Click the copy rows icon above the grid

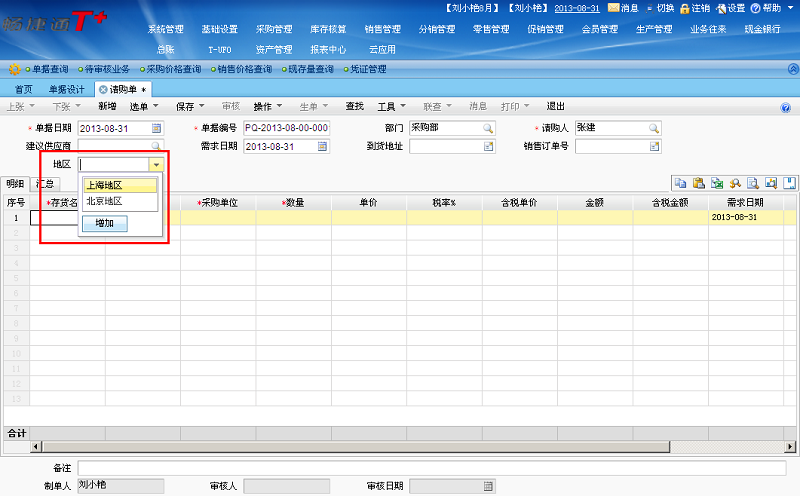point(680,183)
